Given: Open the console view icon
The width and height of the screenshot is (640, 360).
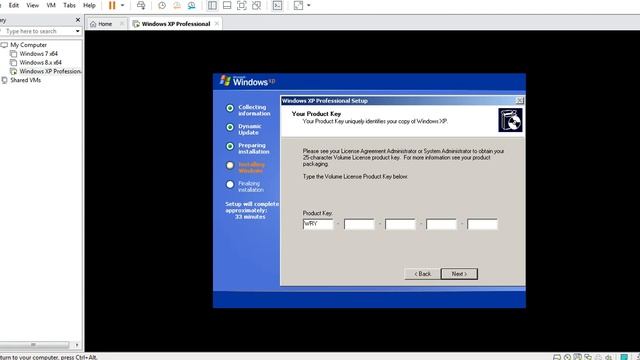Looking at the screenshot, I should tap(277, 5).
